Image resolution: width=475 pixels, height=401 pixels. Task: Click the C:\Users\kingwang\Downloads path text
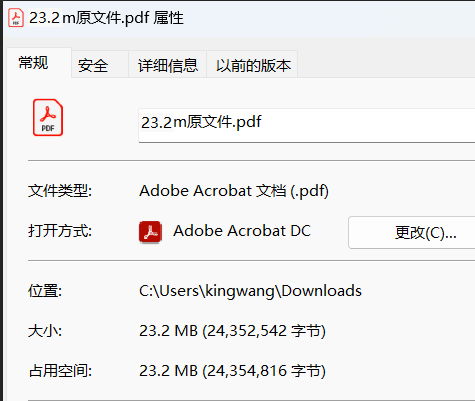[x=250, y=291]
